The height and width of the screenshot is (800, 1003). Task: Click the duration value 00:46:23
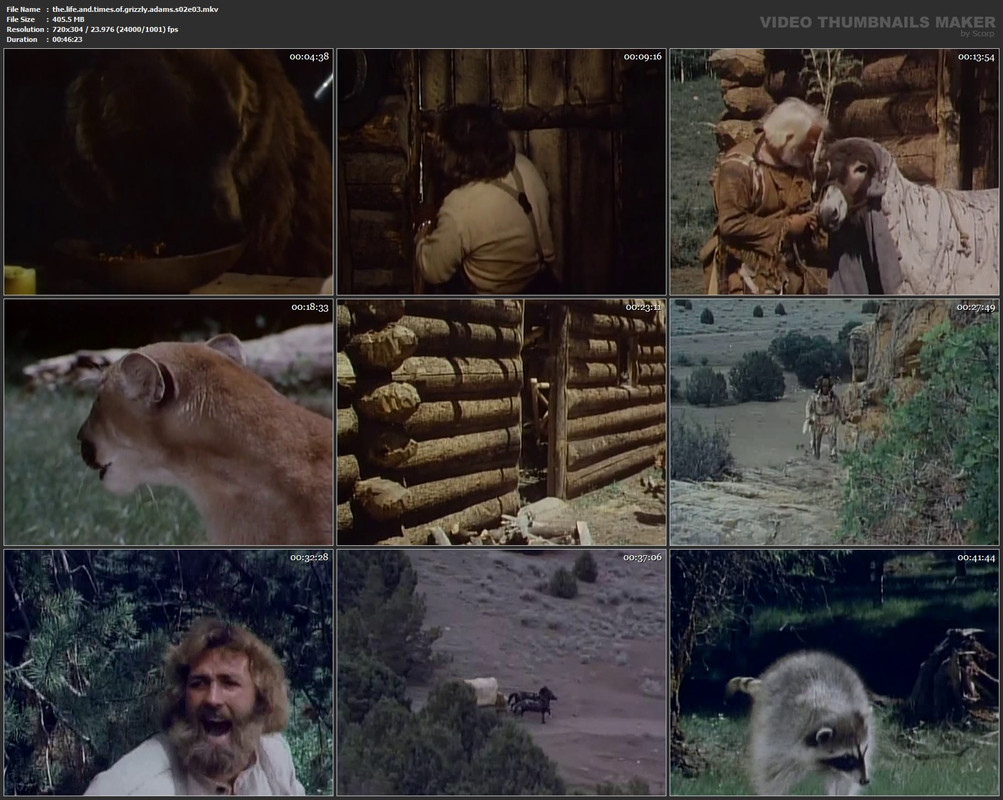(x=67, y=40)
